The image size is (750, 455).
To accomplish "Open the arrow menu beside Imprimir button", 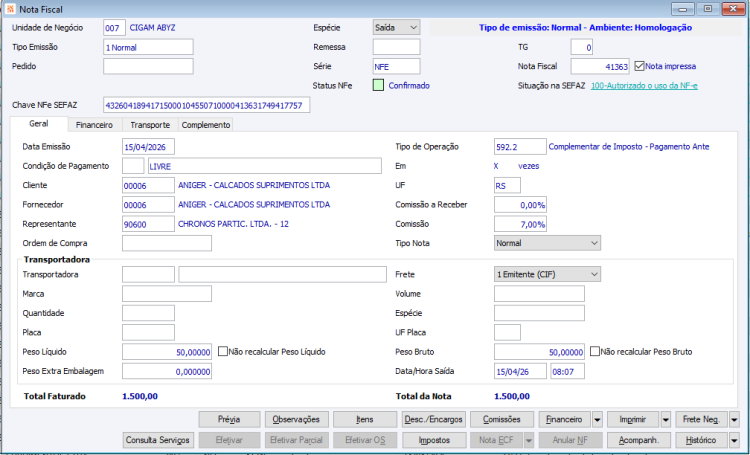I will pos(665,420).
